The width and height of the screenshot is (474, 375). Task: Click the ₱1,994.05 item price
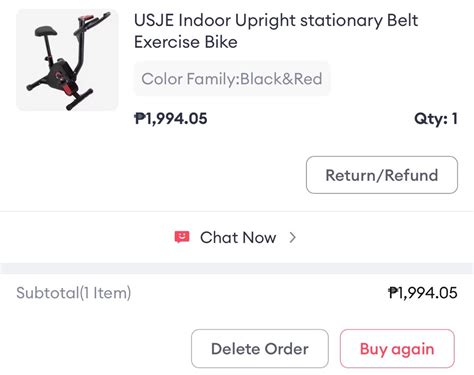[x=171, y=119]
